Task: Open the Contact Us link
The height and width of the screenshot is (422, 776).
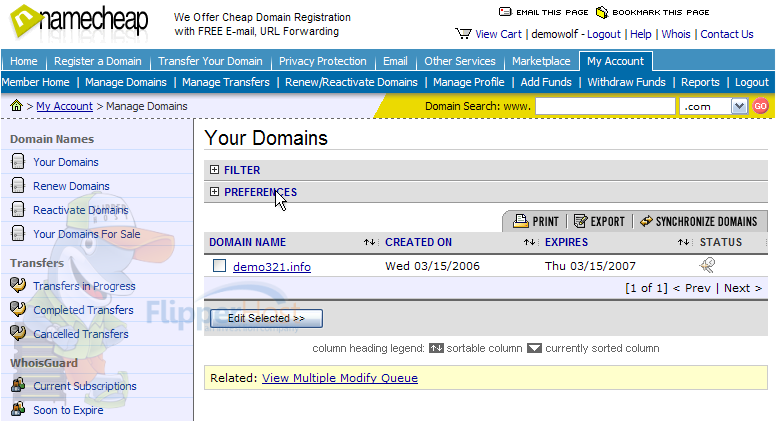Action: pyautogui.click(x=727, y=34)
